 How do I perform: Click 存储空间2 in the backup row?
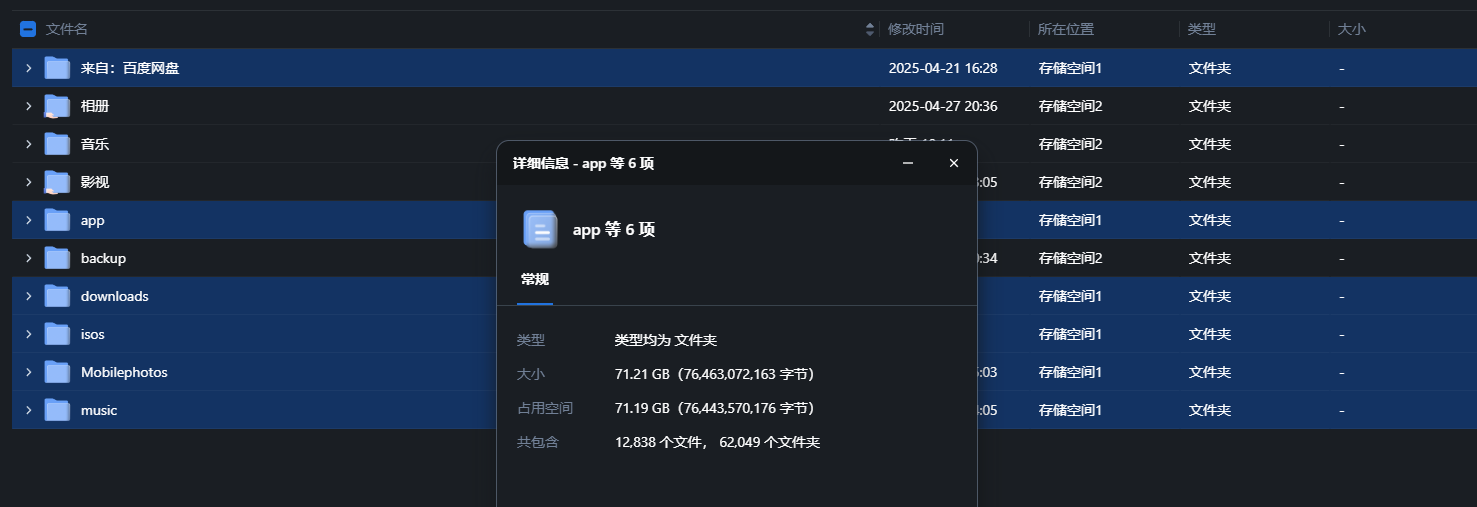(1070, 258)
